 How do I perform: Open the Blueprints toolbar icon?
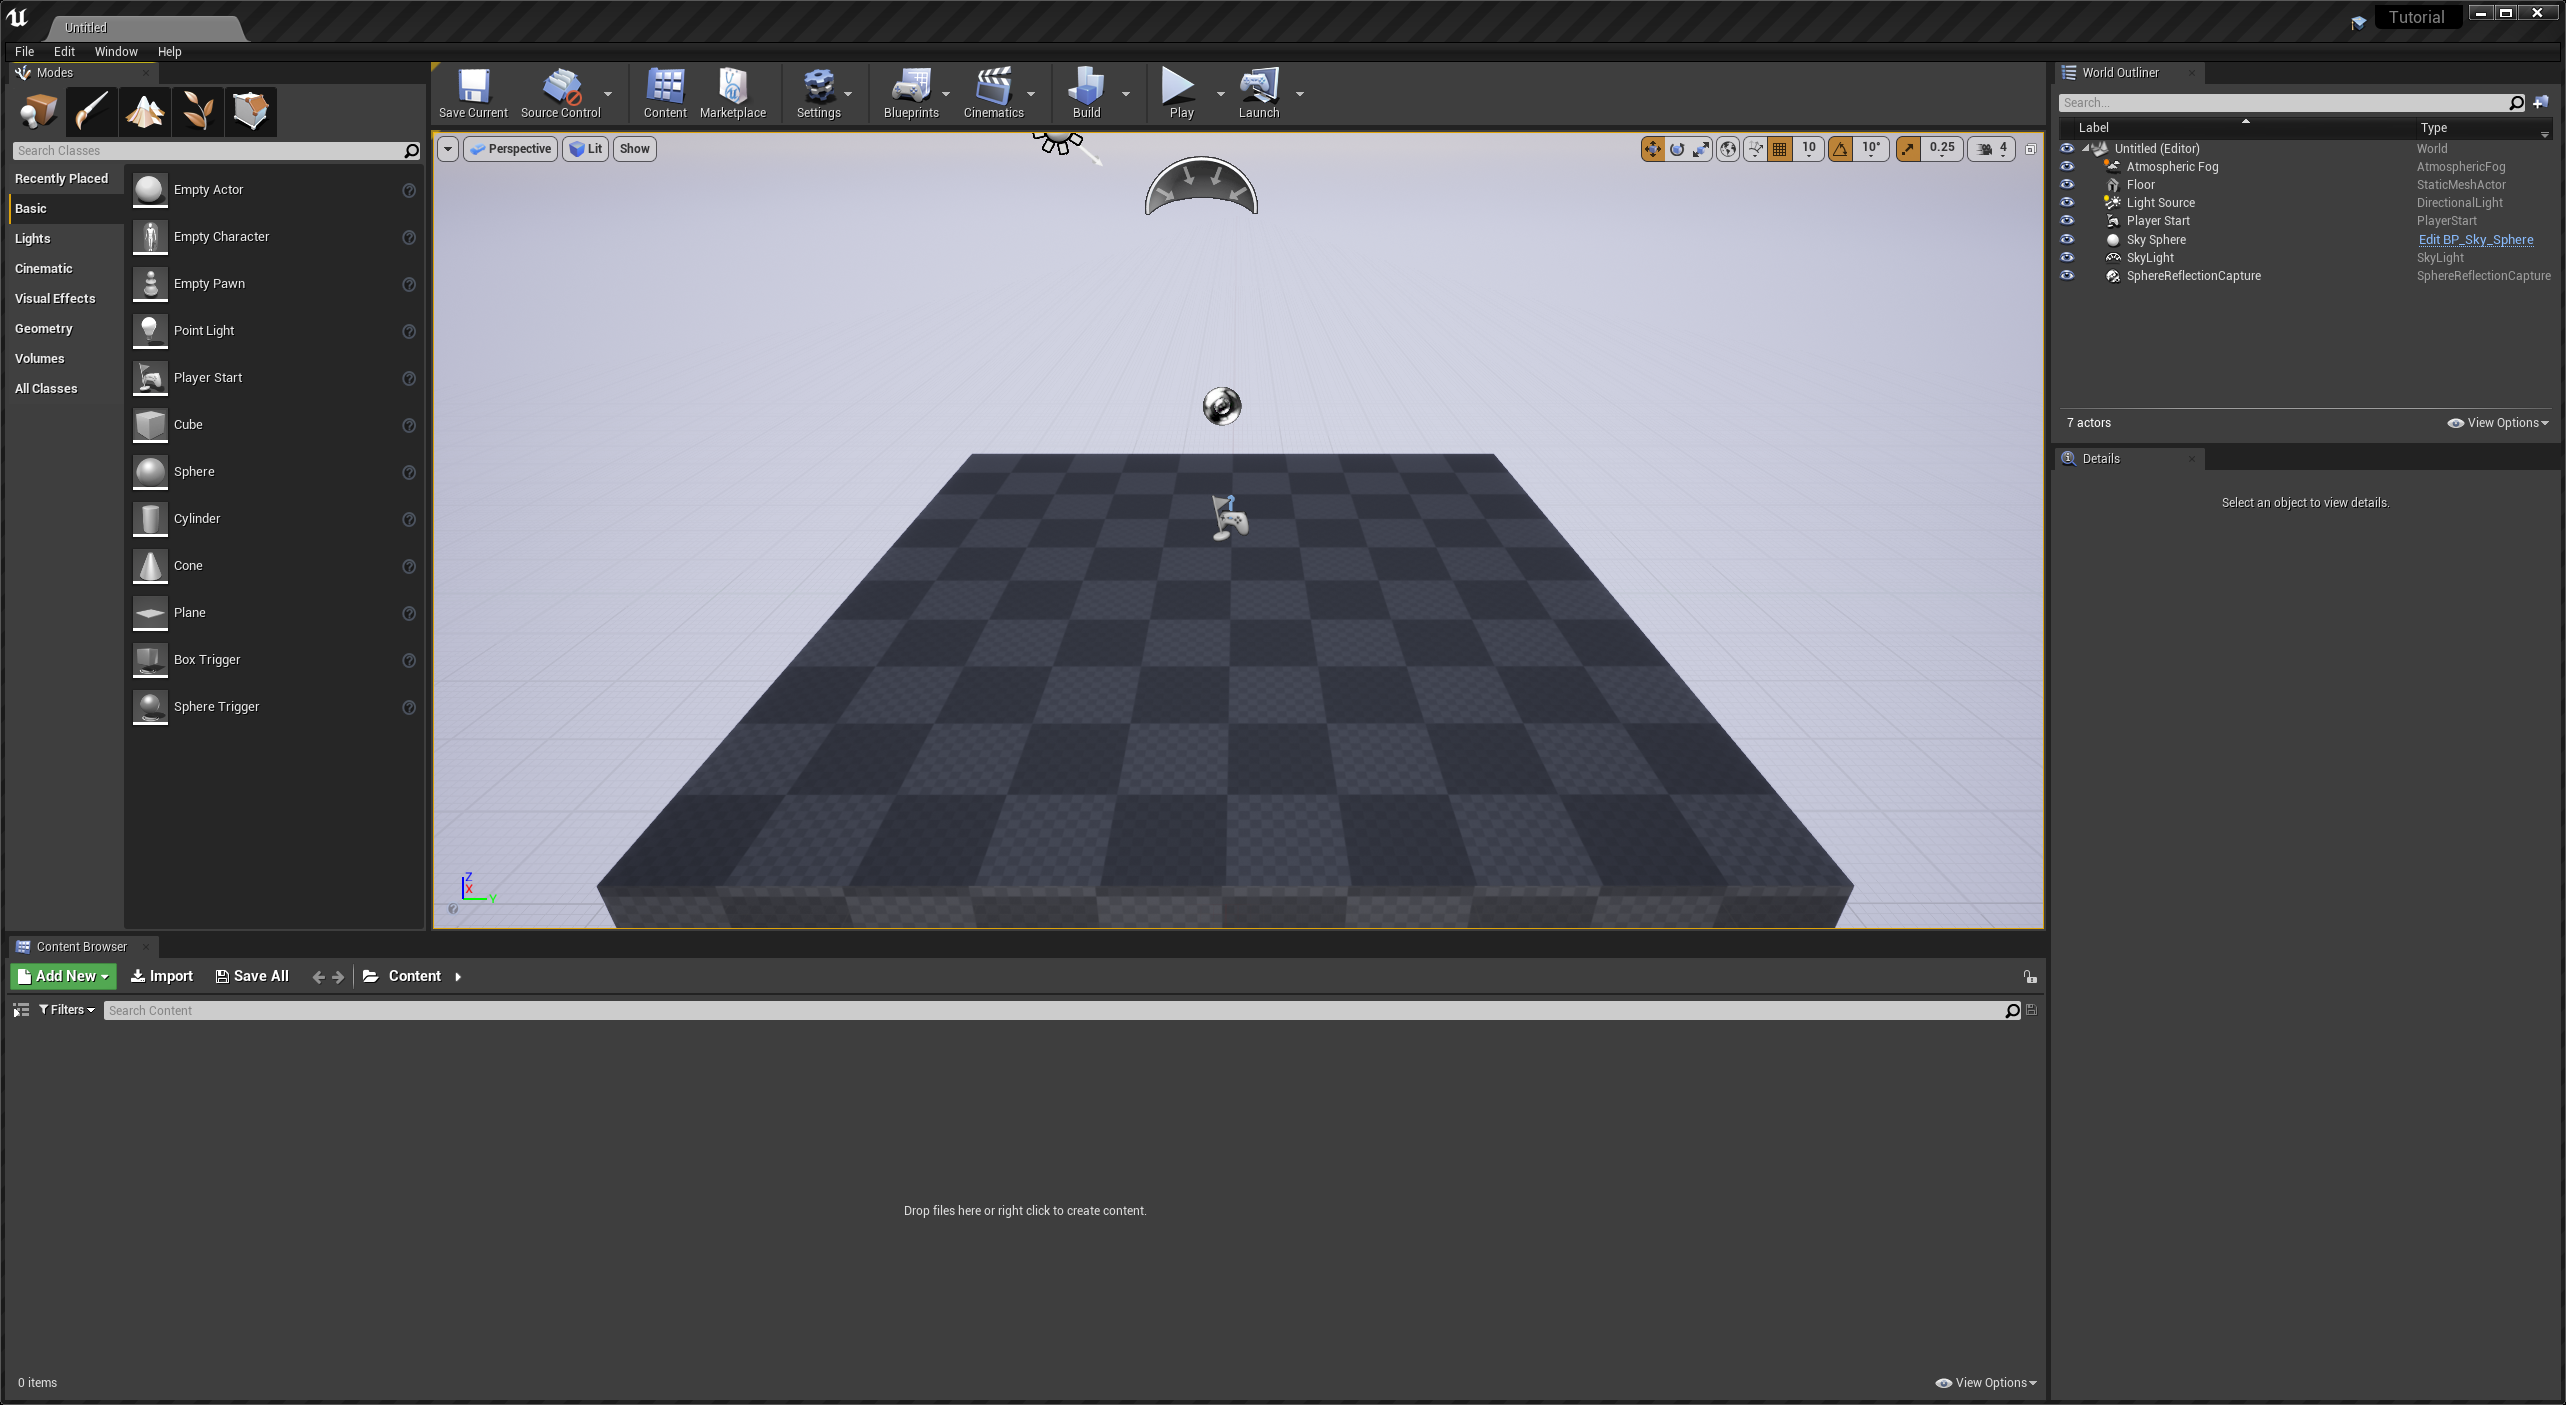(x=910, y=88)
